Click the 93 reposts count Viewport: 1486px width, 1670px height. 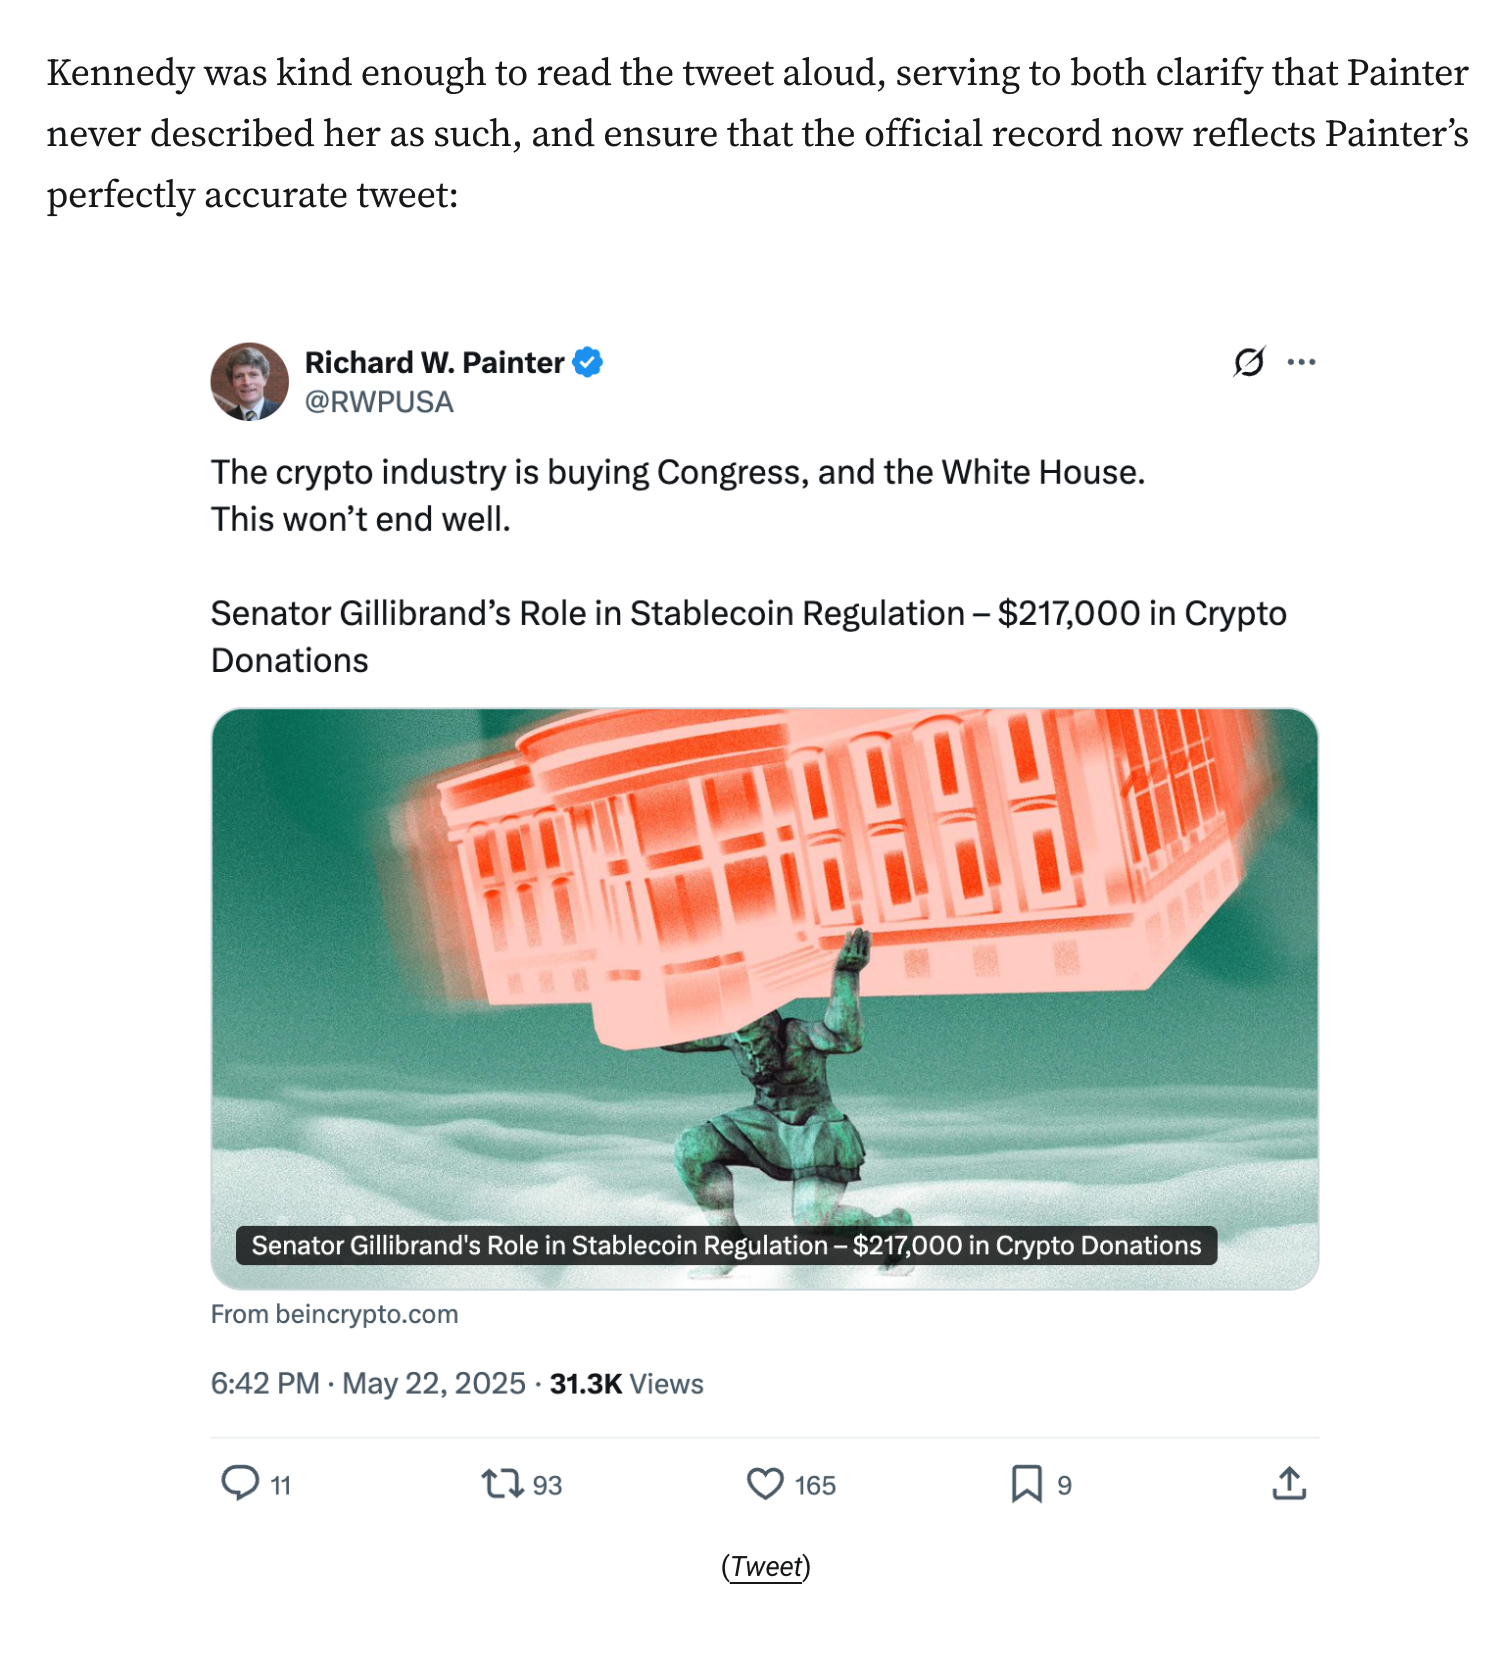547,1485
